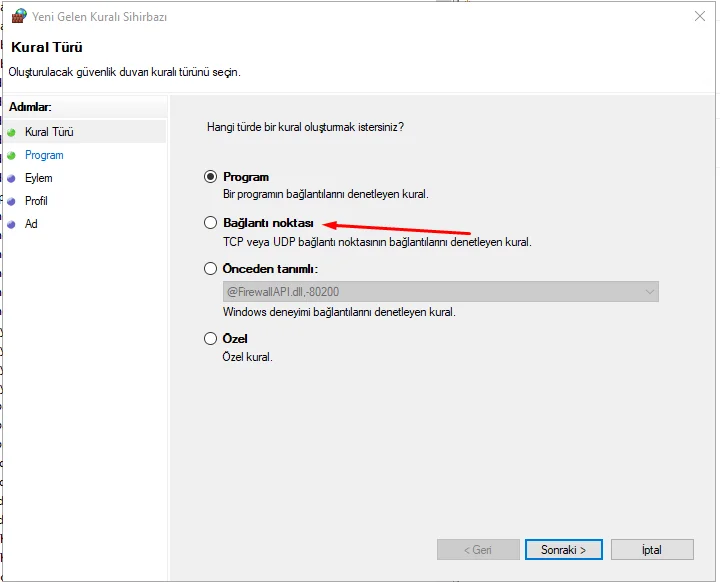Screen dimensions: 720x582
Task: Select the Özel rule type option
Action: 210,339
